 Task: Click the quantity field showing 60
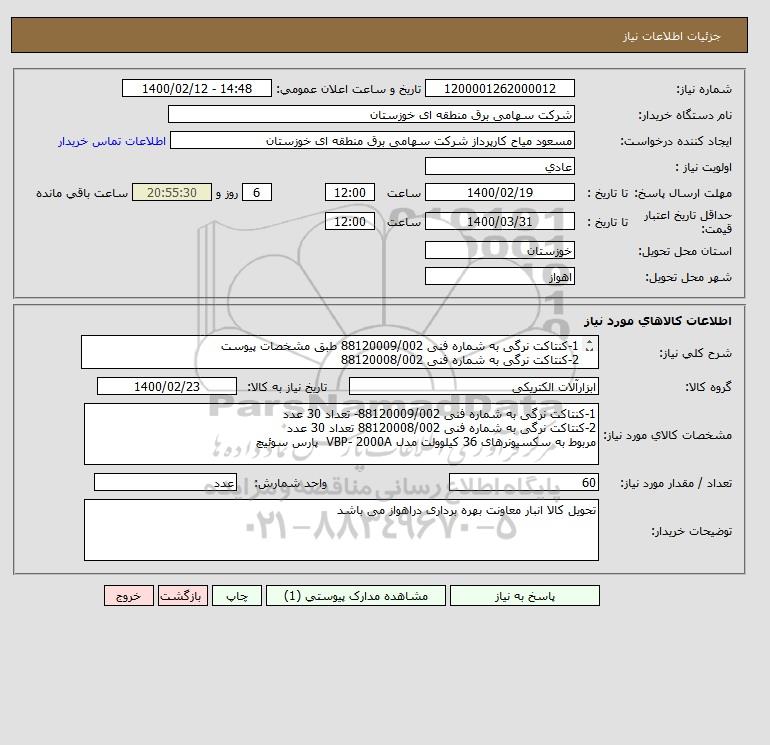523,482
